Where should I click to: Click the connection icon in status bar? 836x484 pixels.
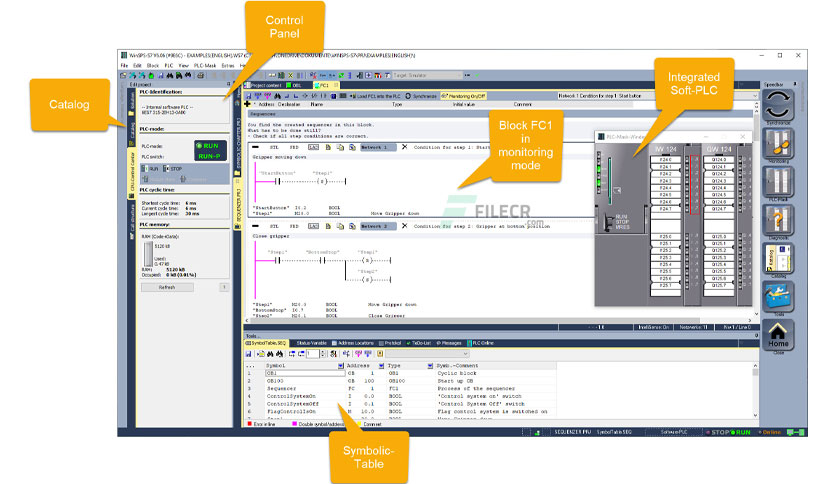pos(796,432)
